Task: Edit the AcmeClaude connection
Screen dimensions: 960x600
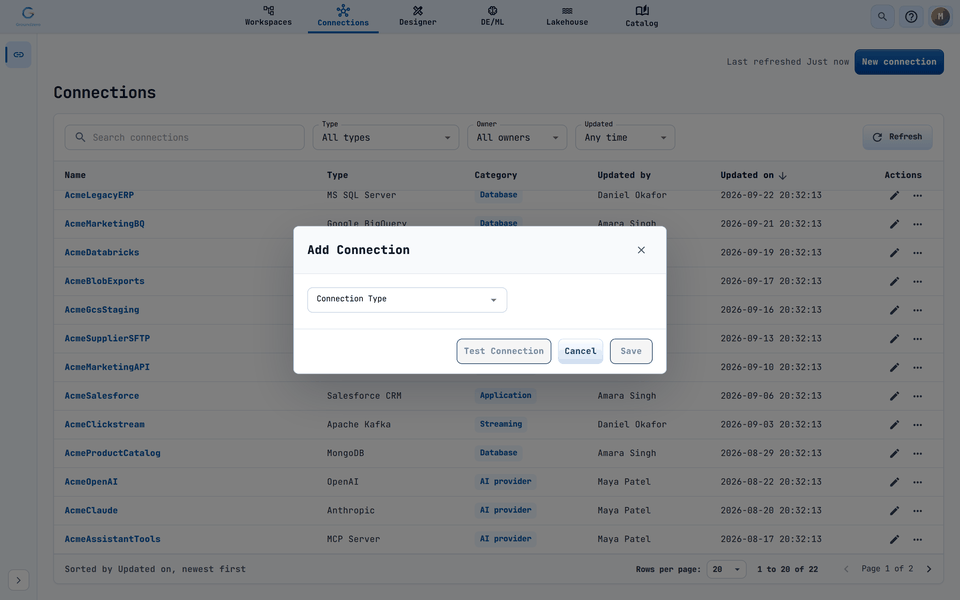Action: click(894, 511)
